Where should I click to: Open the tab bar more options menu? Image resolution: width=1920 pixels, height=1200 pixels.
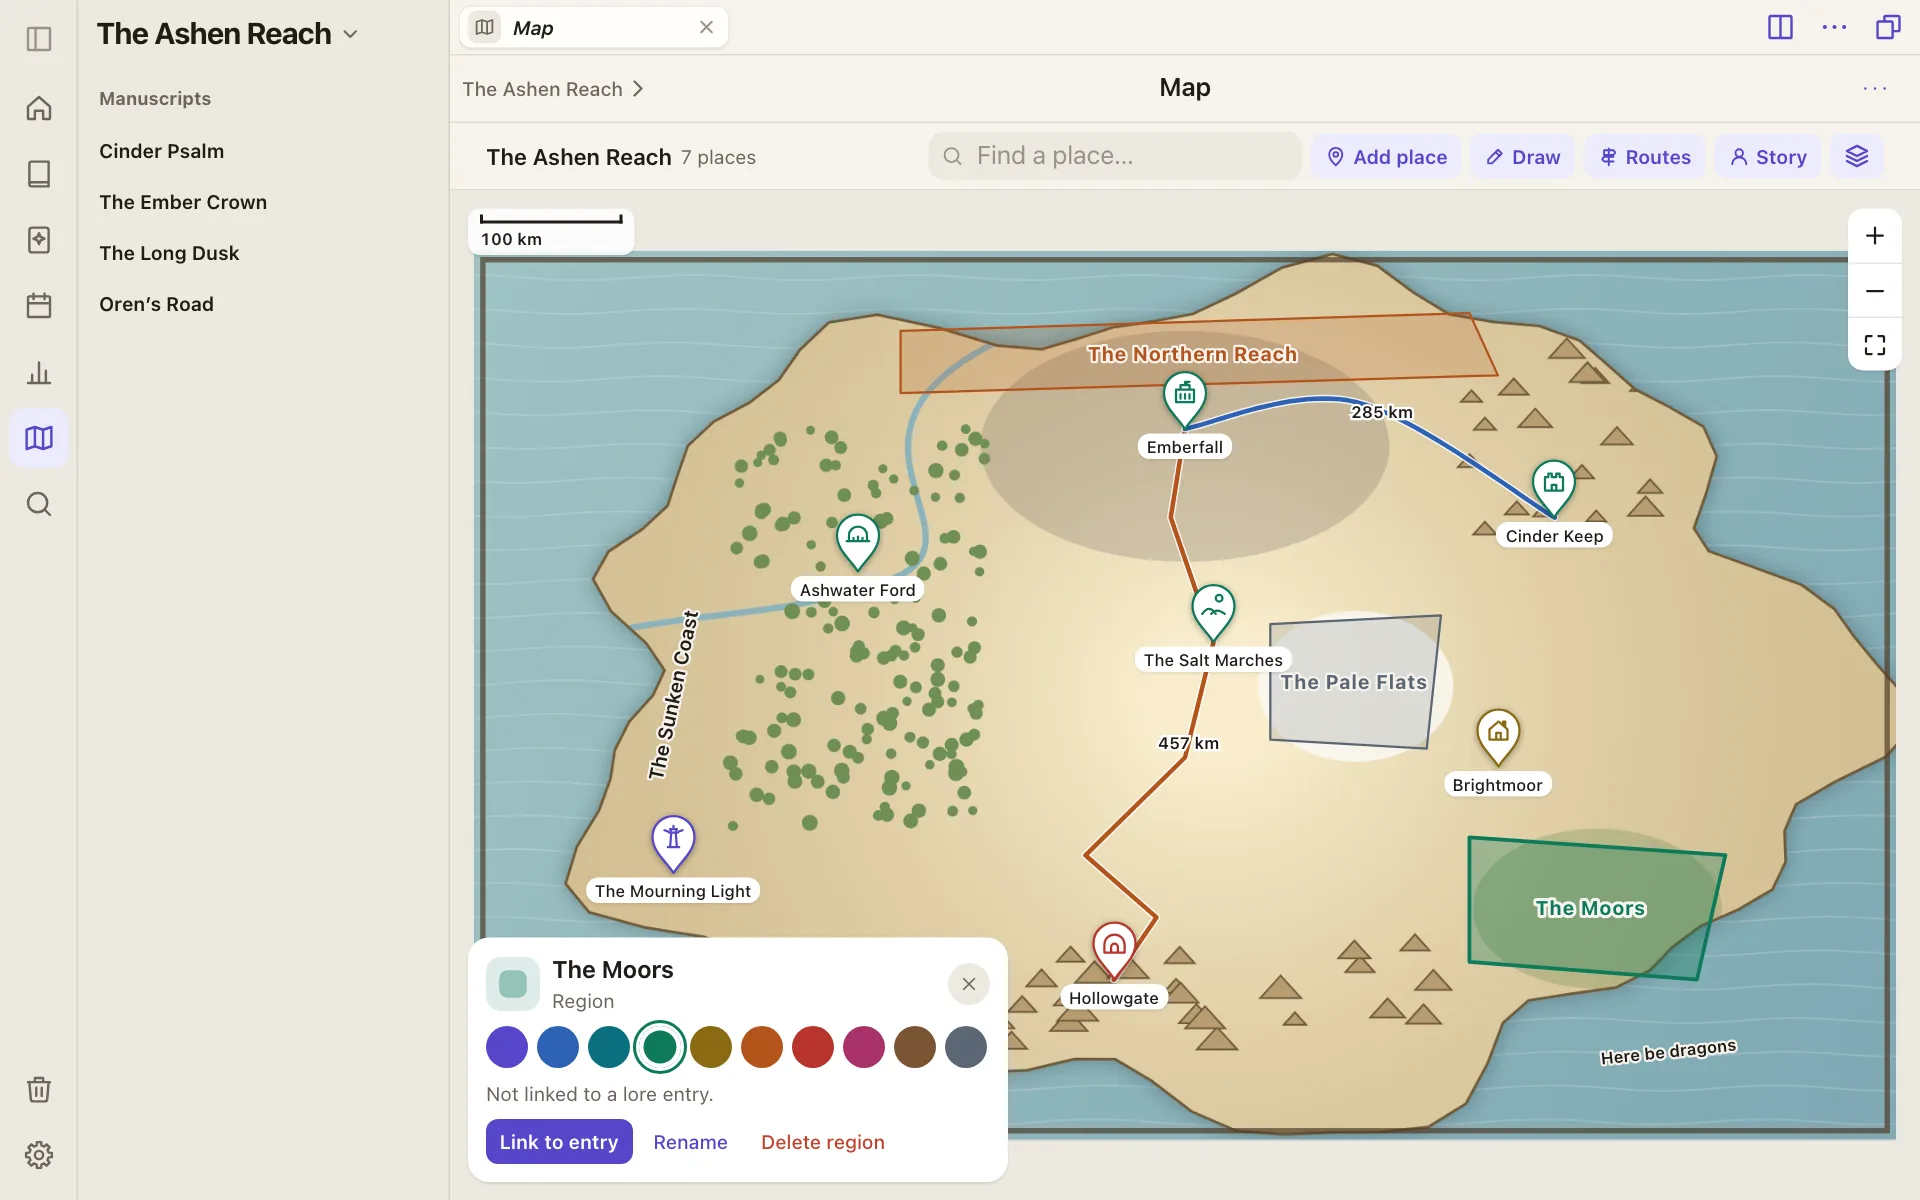(1834, 27)
